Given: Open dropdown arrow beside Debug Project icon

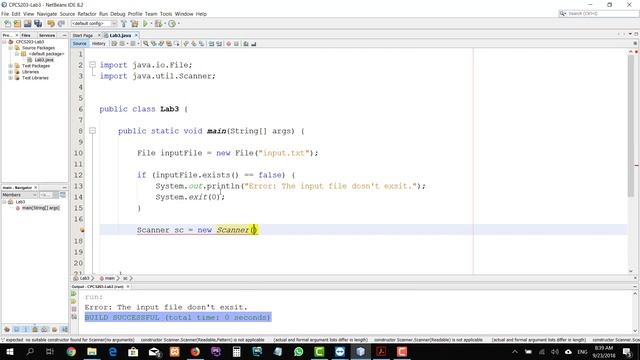Looking at the screenshot, I should click(164, 24).
